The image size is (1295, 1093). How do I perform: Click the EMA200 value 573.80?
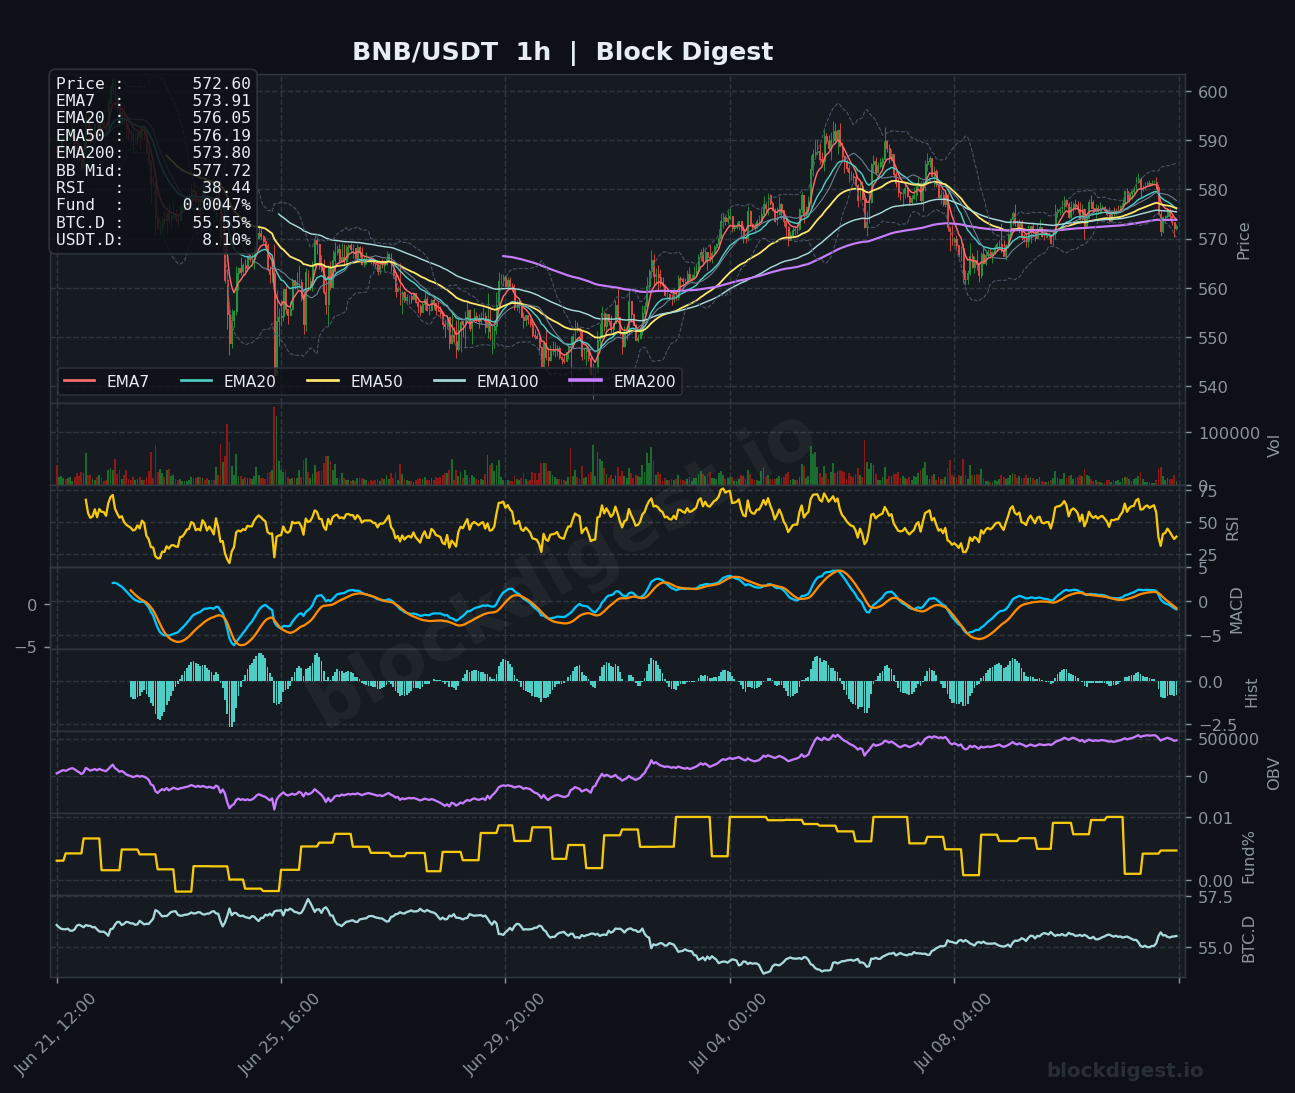[222, 153]
